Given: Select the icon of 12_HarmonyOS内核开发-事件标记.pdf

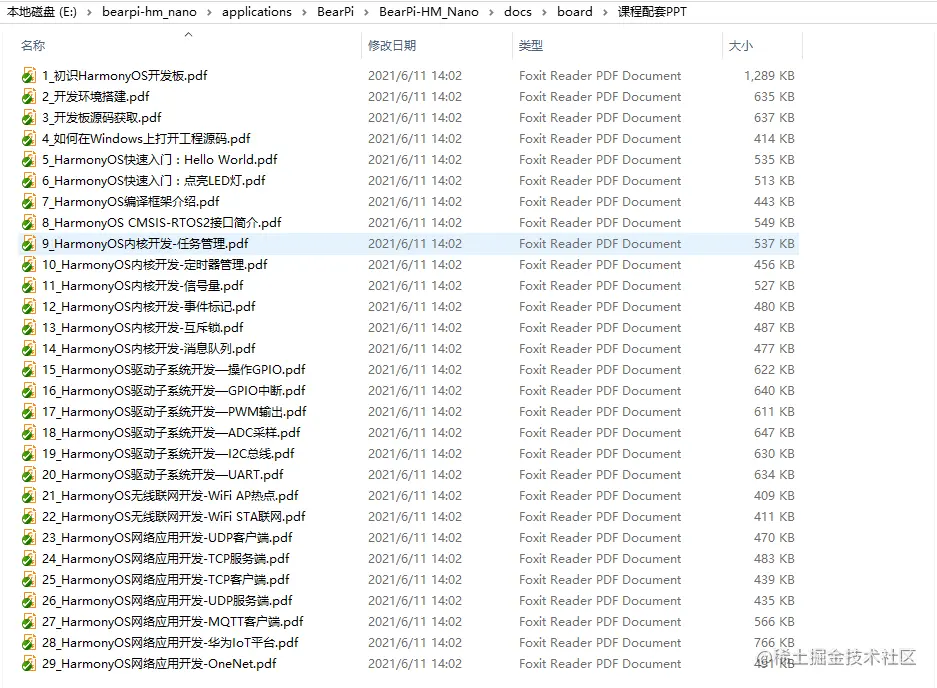Looking at the screenshot, I should tap(29, 307).
